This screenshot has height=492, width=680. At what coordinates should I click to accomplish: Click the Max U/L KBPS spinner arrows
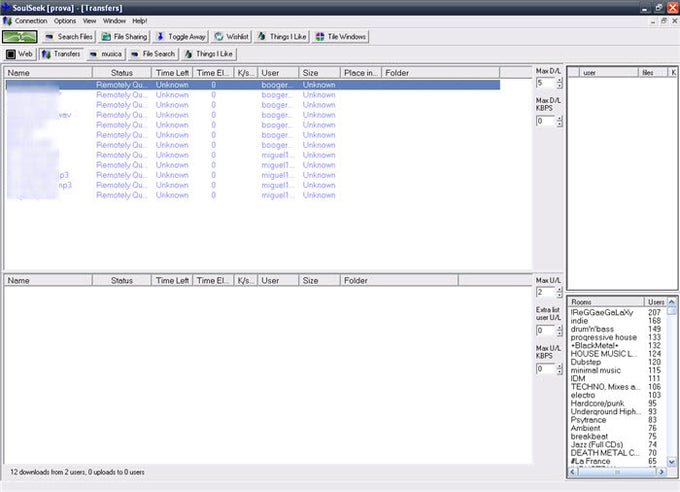[559, 369]
